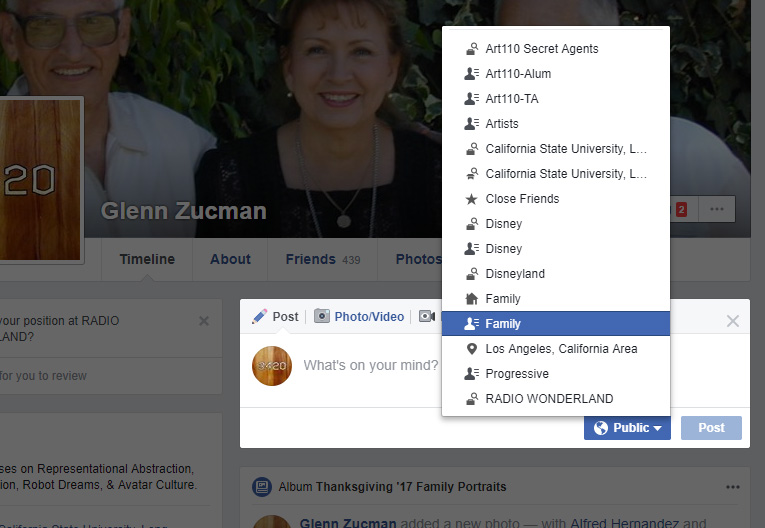Click the blue Post submit button
Image resolution: width=765 pixels, height=528 pixels.
711,427
